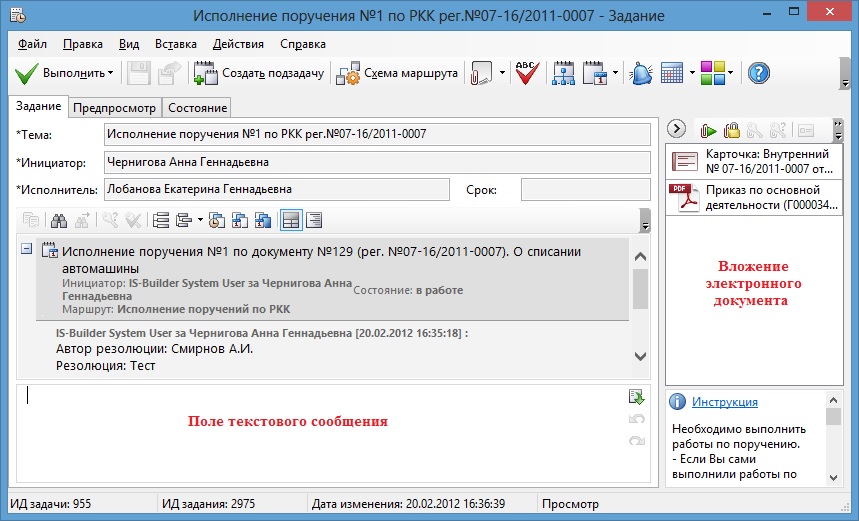This screenshot has width=859, height=521.
Task: Open the help question mark icon
Action: tap(759, 73)
